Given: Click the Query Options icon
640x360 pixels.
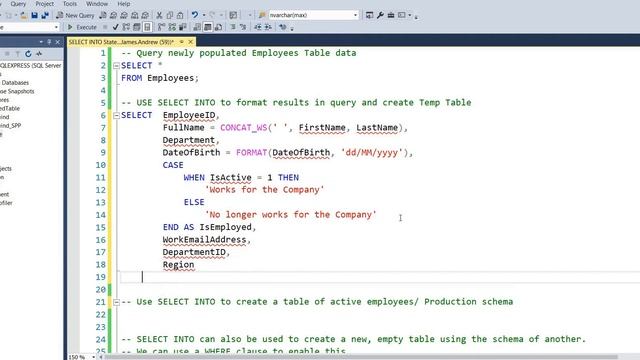Looking at the screenshot, I should 137,27.
